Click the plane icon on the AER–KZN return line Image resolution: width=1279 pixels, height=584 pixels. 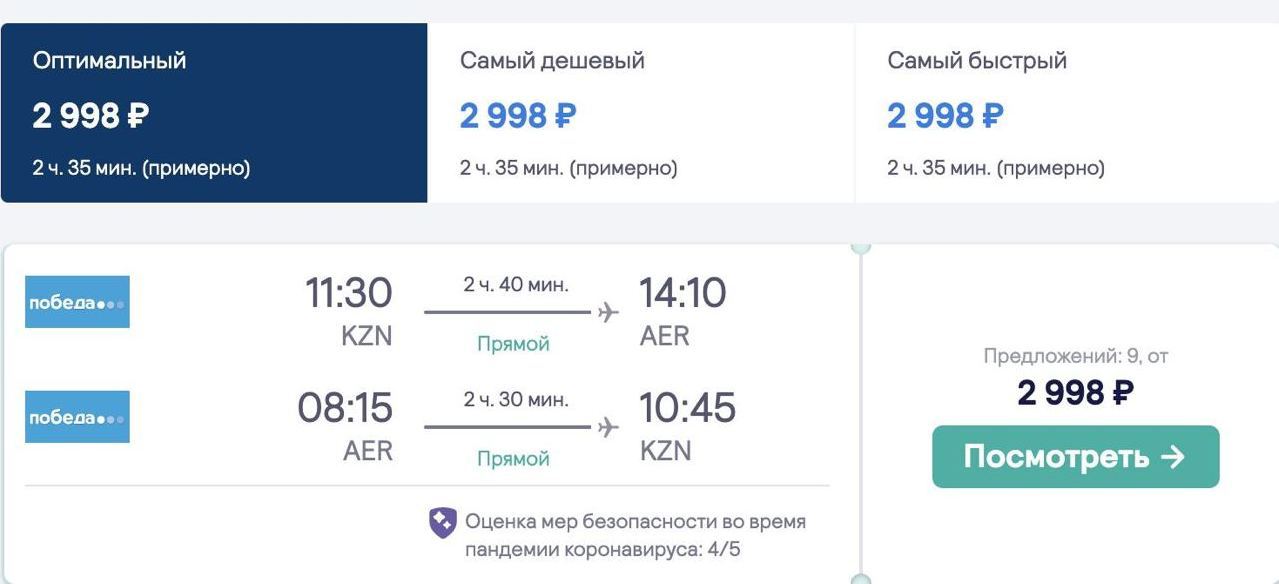(x=608, y=428)
